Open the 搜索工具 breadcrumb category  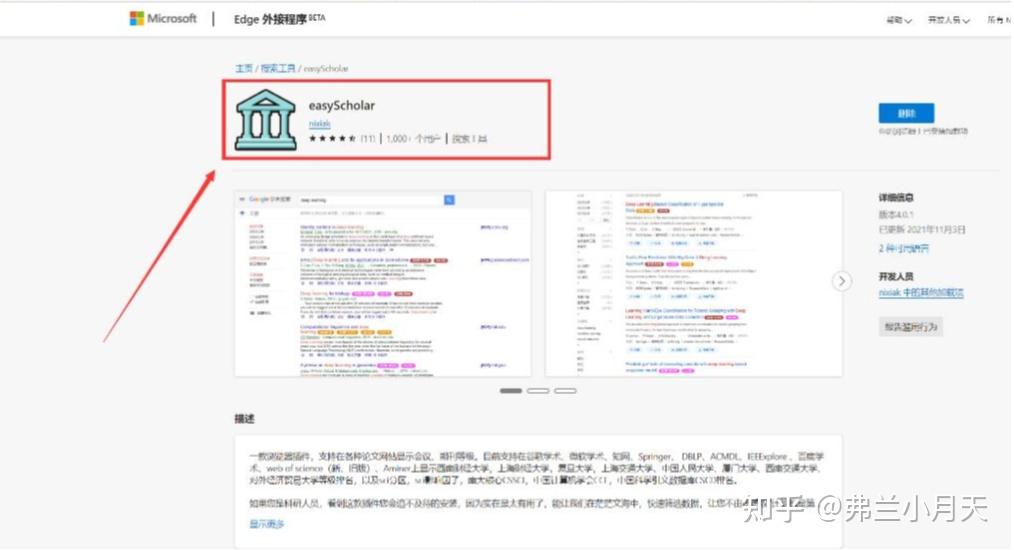tap(278, 68)
